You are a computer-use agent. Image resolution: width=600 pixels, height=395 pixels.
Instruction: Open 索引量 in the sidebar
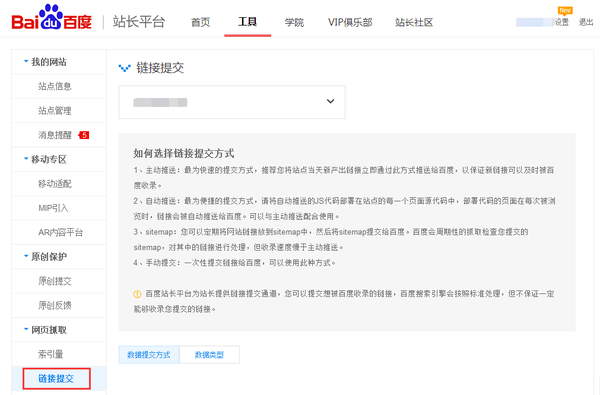pyautogui.click(x=50, y=354)
